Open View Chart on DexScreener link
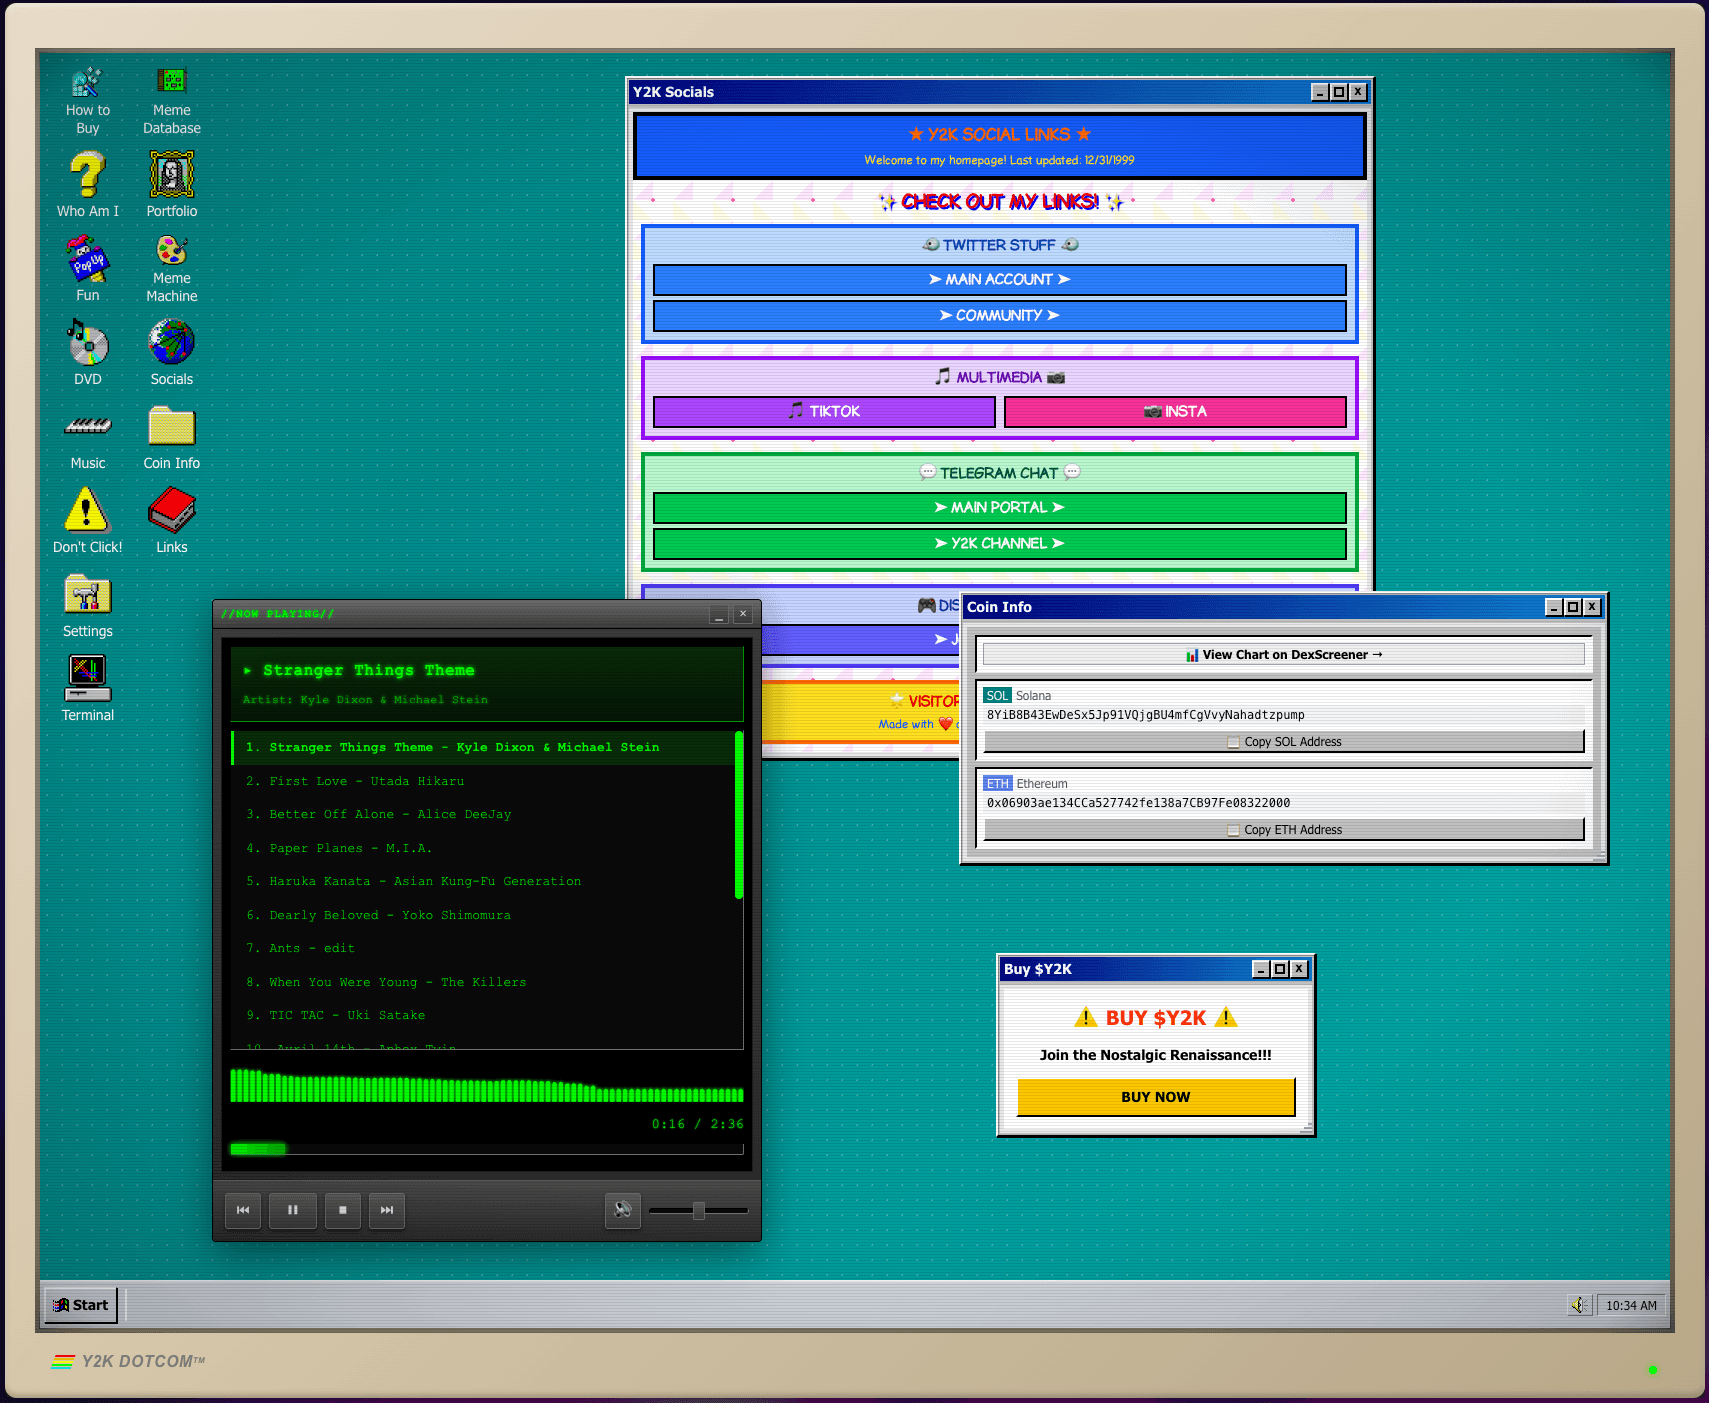 [x=1284, y=654]
